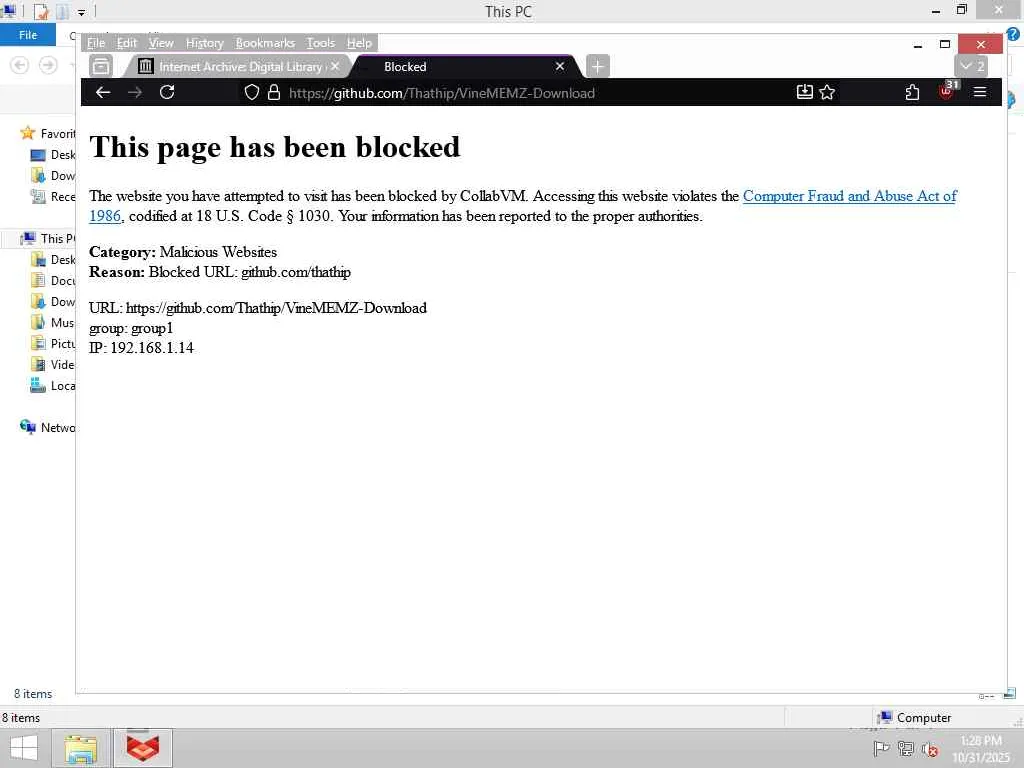Open the Firefox View icon left of tabs

click(101, 66)
